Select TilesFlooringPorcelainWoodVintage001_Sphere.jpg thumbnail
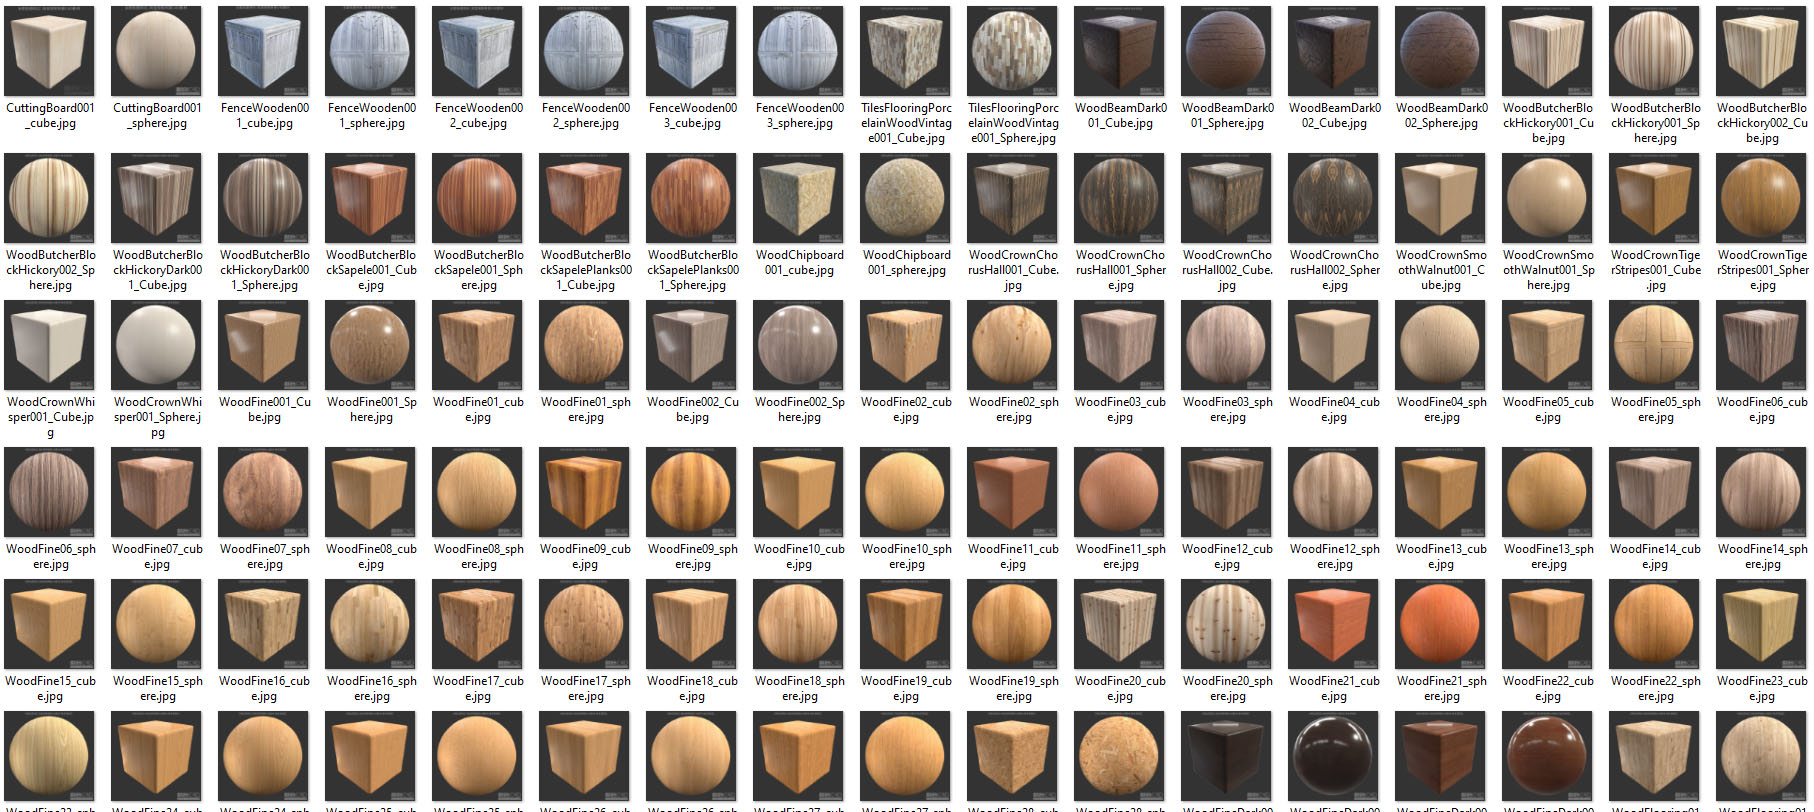 [x=1013, y=51]
